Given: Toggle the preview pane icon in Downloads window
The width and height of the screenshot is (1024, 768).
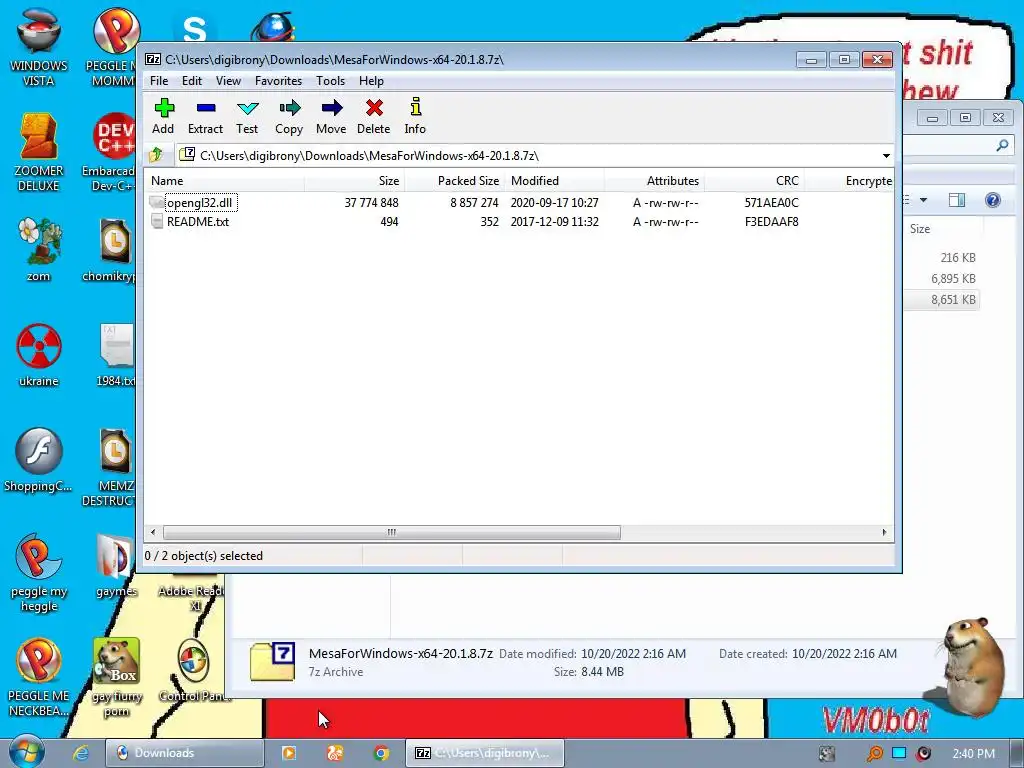Looking at the screenshot, I should 957,200.
